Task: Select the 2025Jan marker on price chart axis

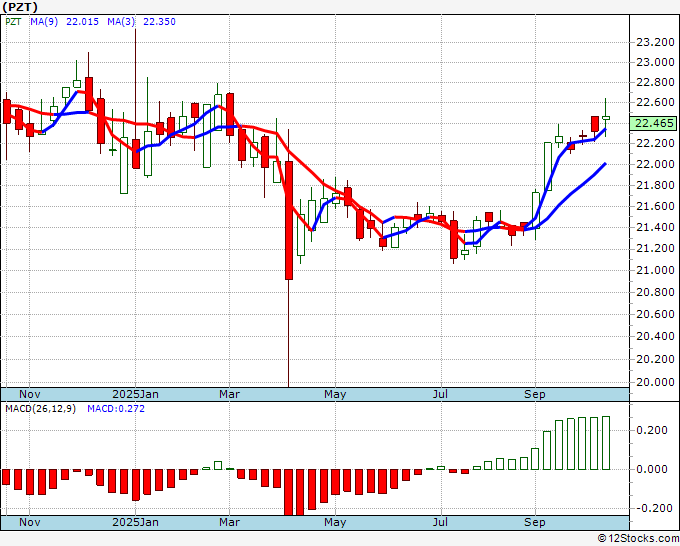Action: click(134, 394)
